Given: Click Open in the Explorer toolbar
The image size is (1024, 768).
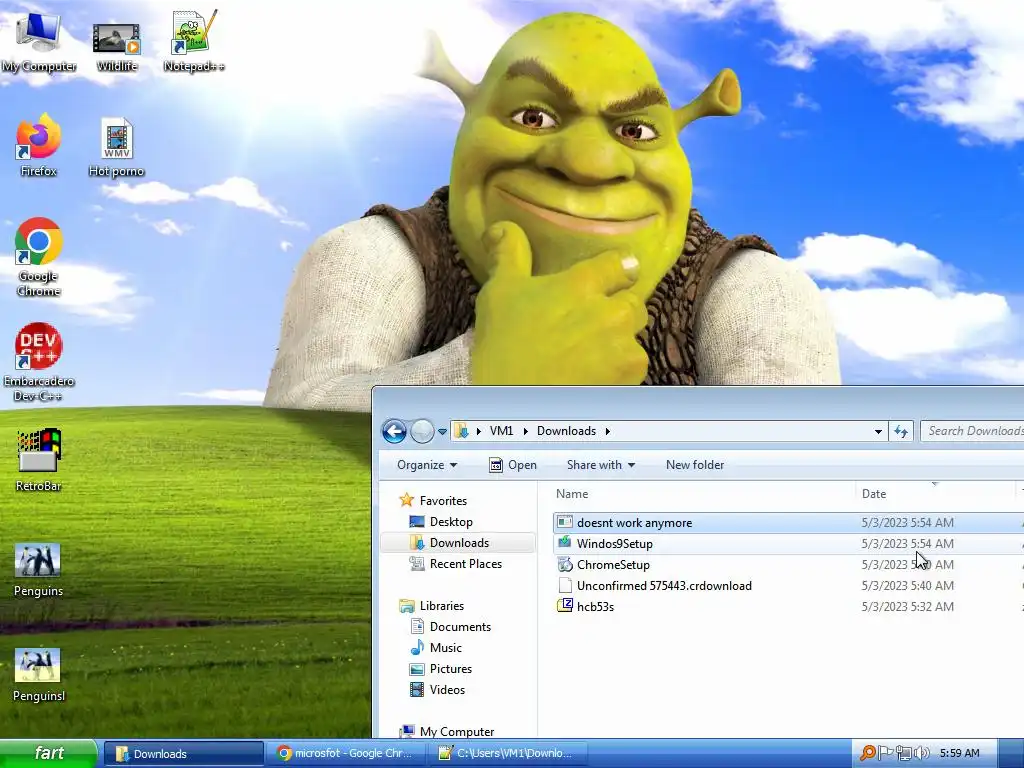Looking at the screenshot, I should point(513,465).
